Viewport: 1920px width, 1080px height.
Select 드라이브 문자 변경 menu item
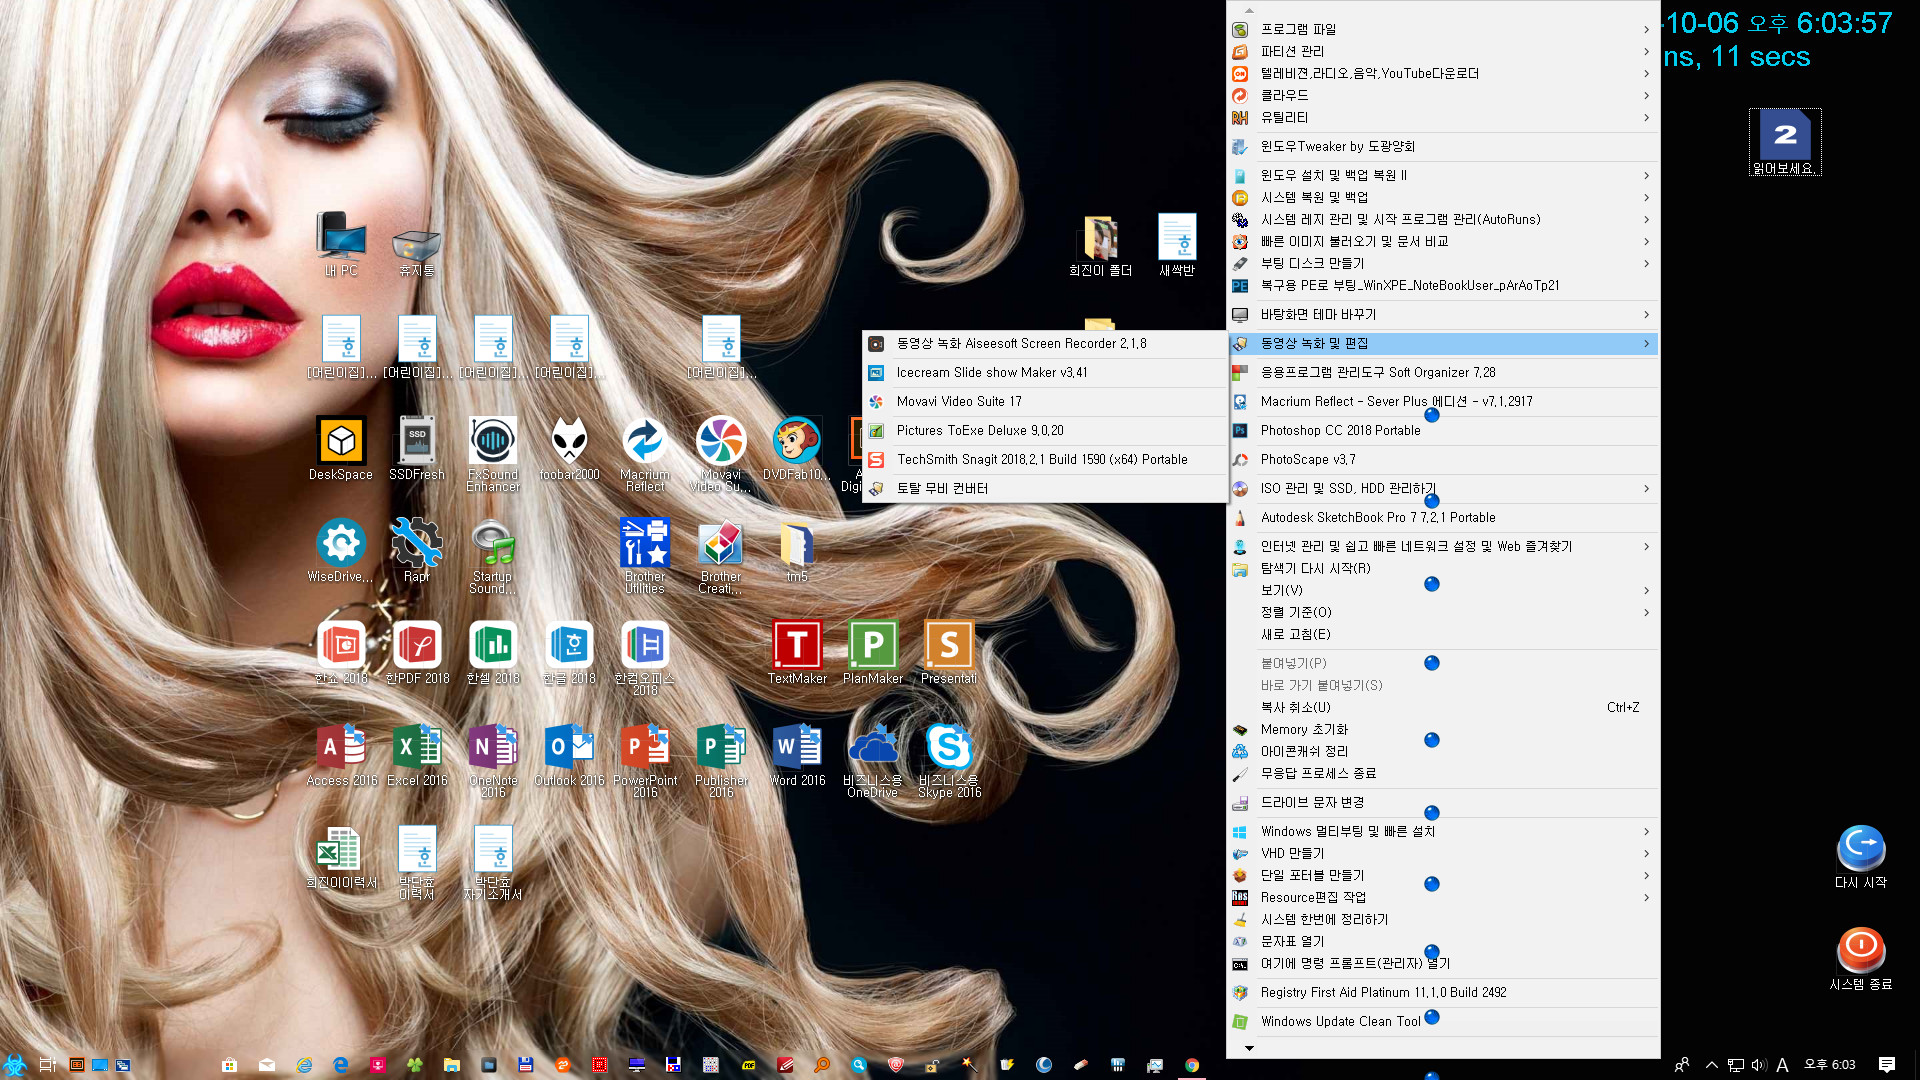coord(1443,802)
